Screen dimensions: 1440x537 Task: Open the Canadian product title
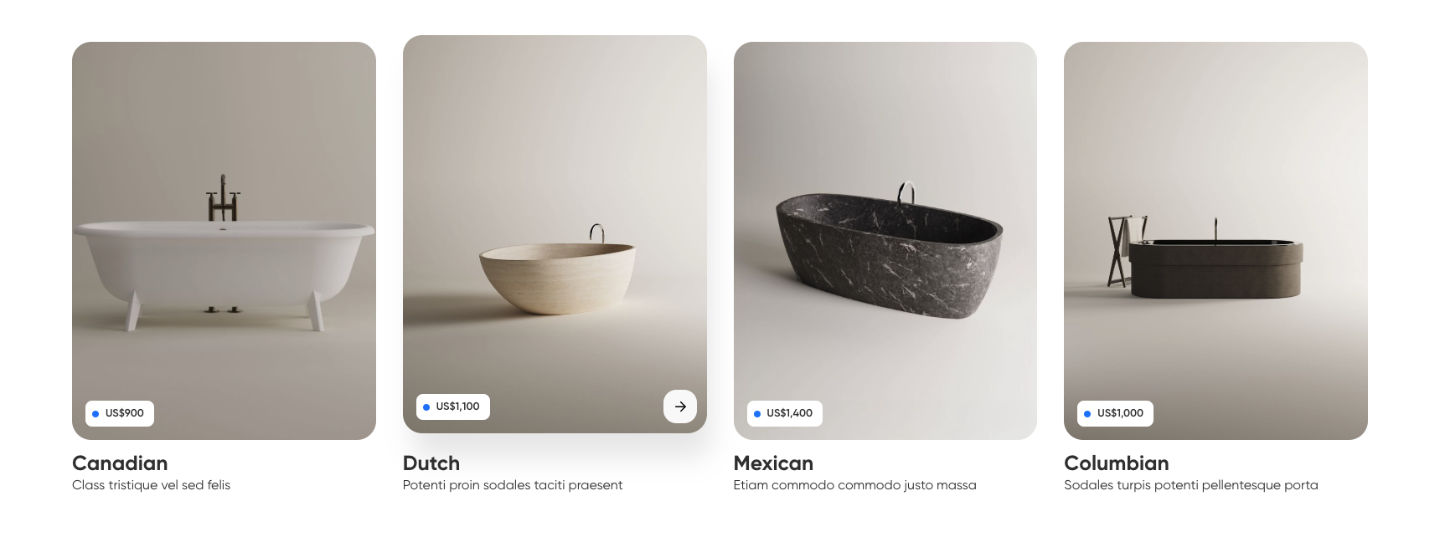[x=120, y=463]
